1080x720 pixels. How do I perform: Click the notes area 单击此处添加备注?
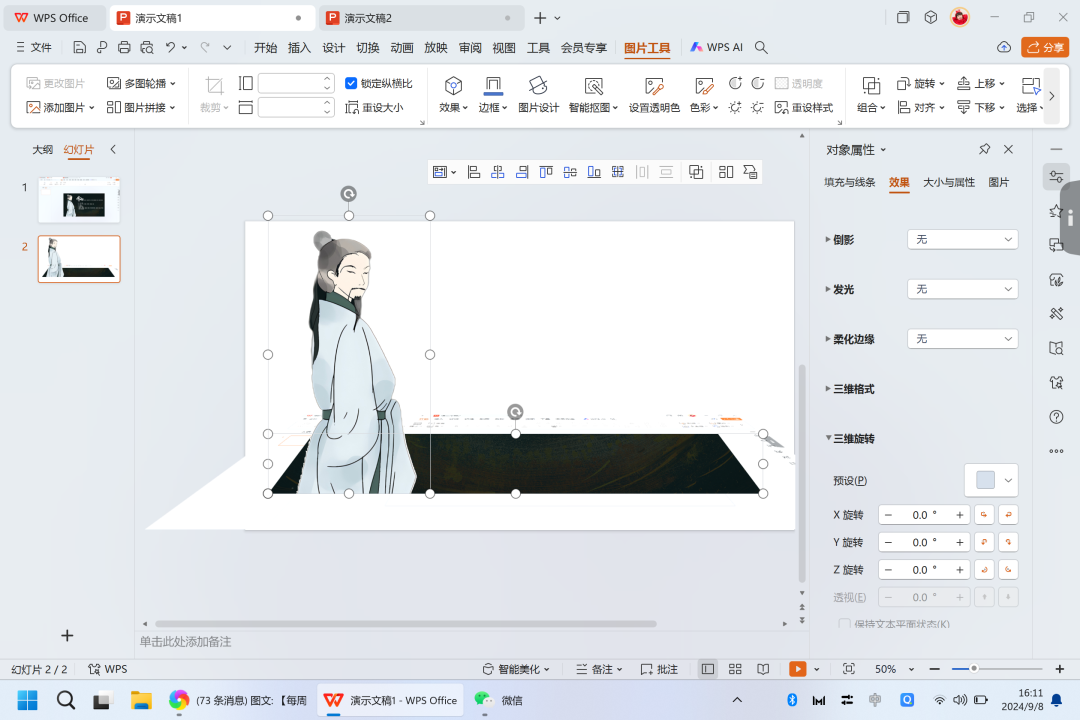point(186,641)
